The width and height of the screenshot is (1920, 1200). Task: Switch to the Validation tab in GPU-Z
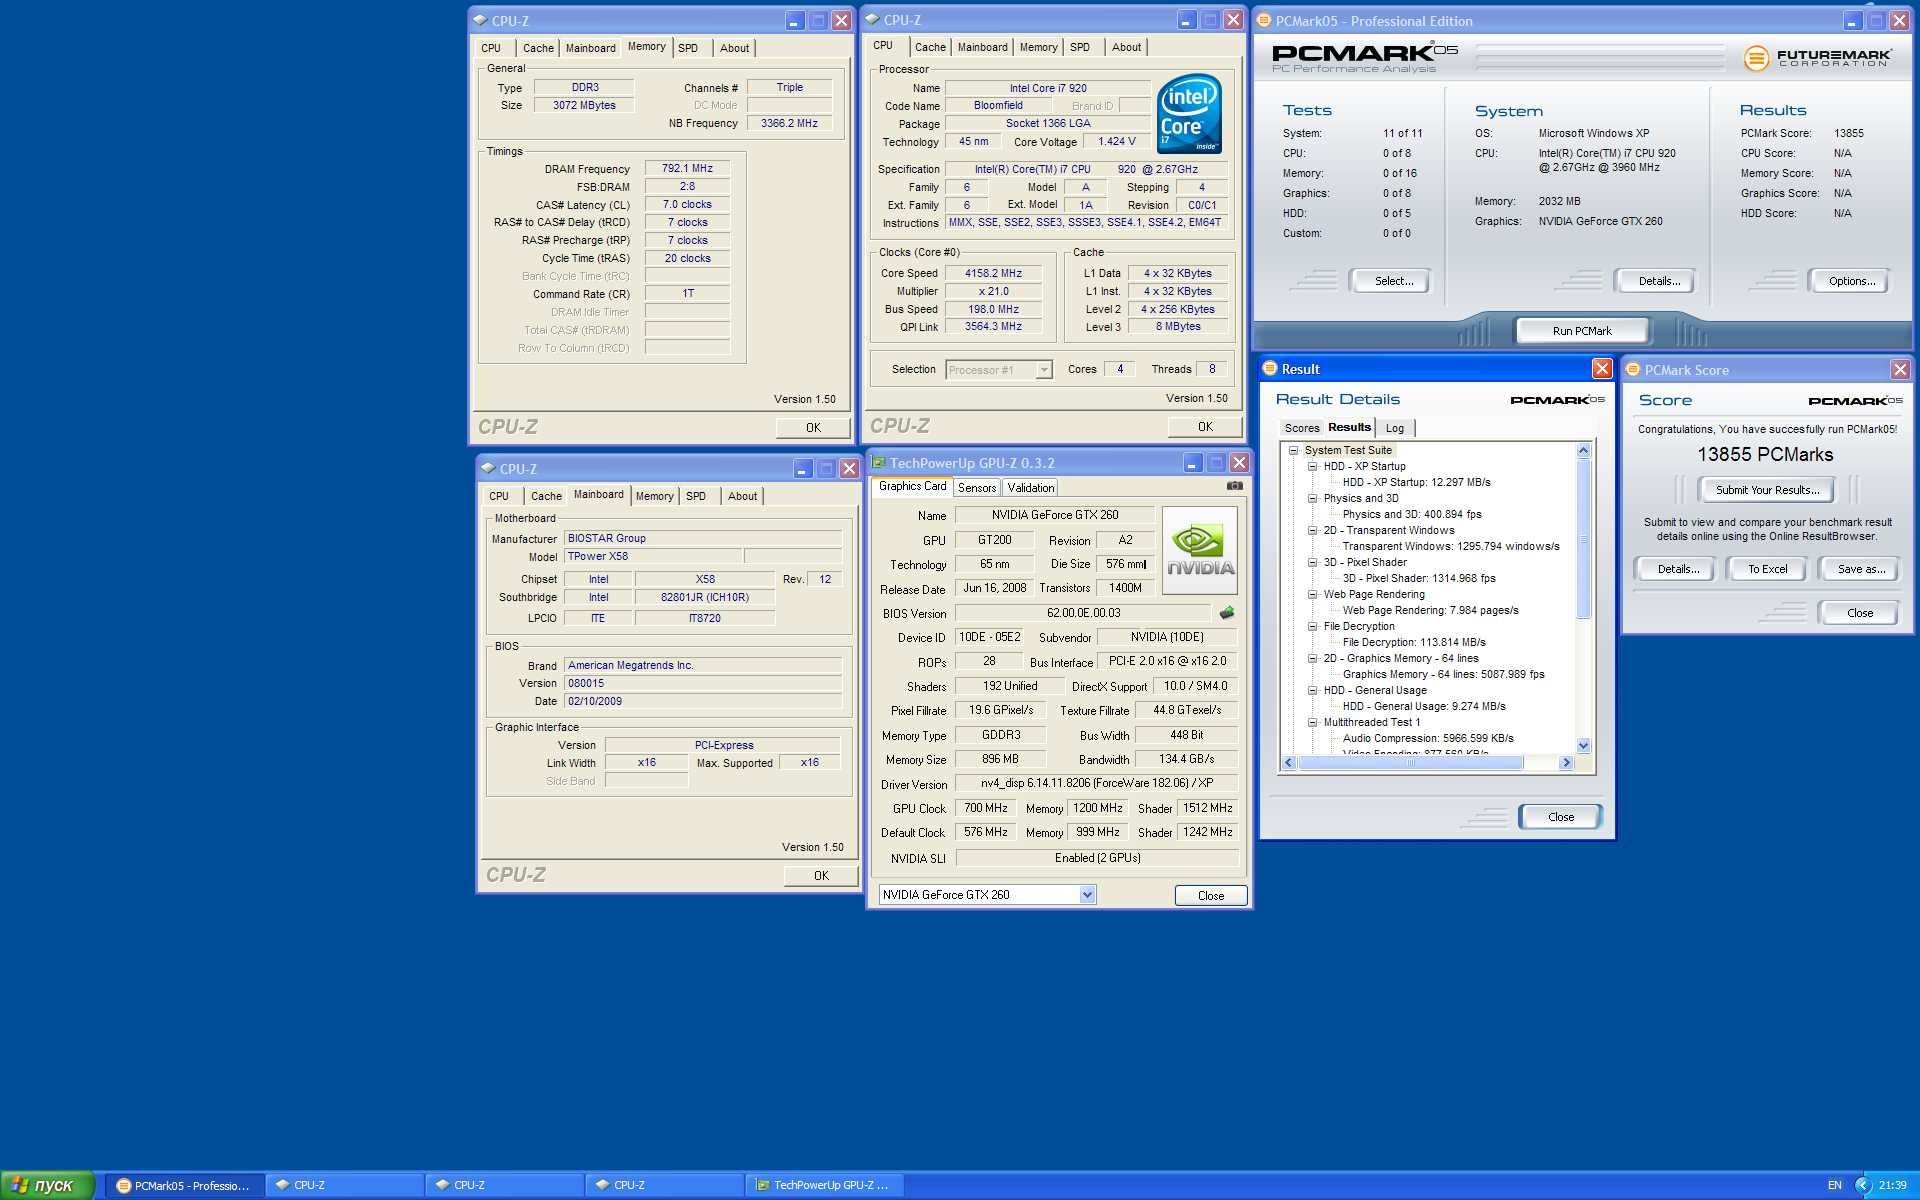1030,488
